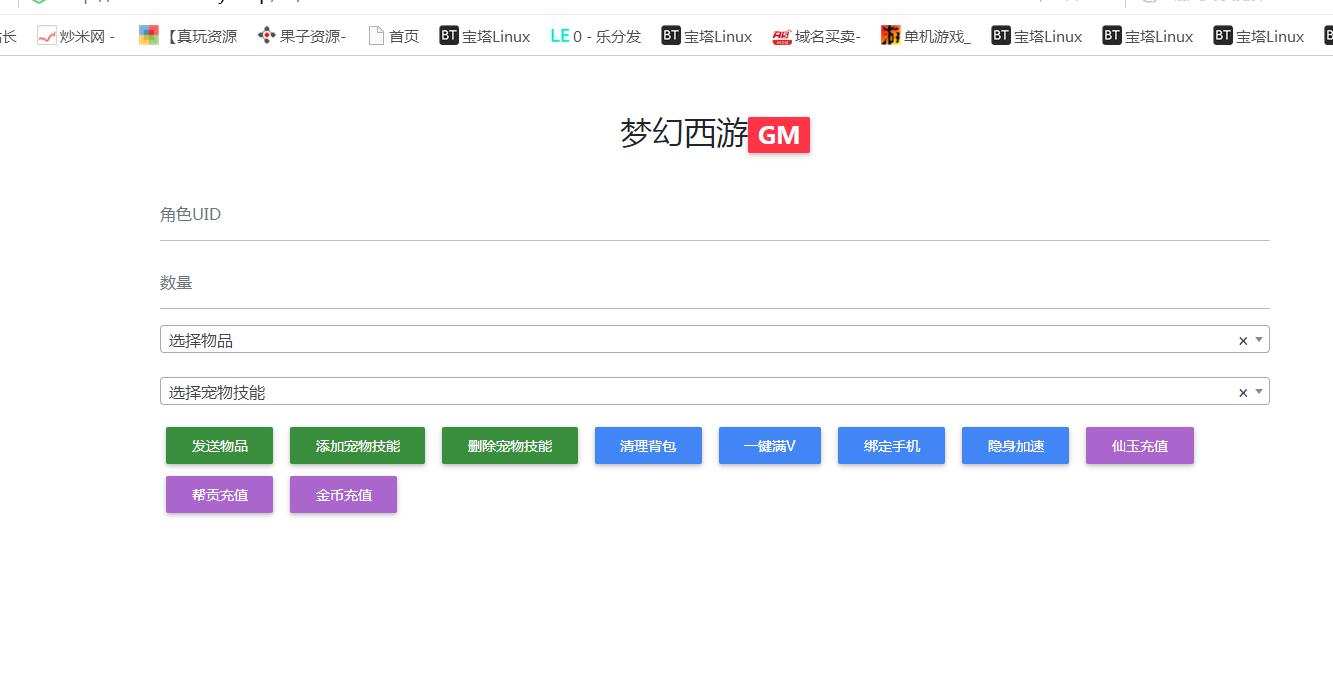The width and height of the screenshot is (1333, 678).
Task: Click the LE 乐分发 bookmark icon
Action: coord(559,36)
